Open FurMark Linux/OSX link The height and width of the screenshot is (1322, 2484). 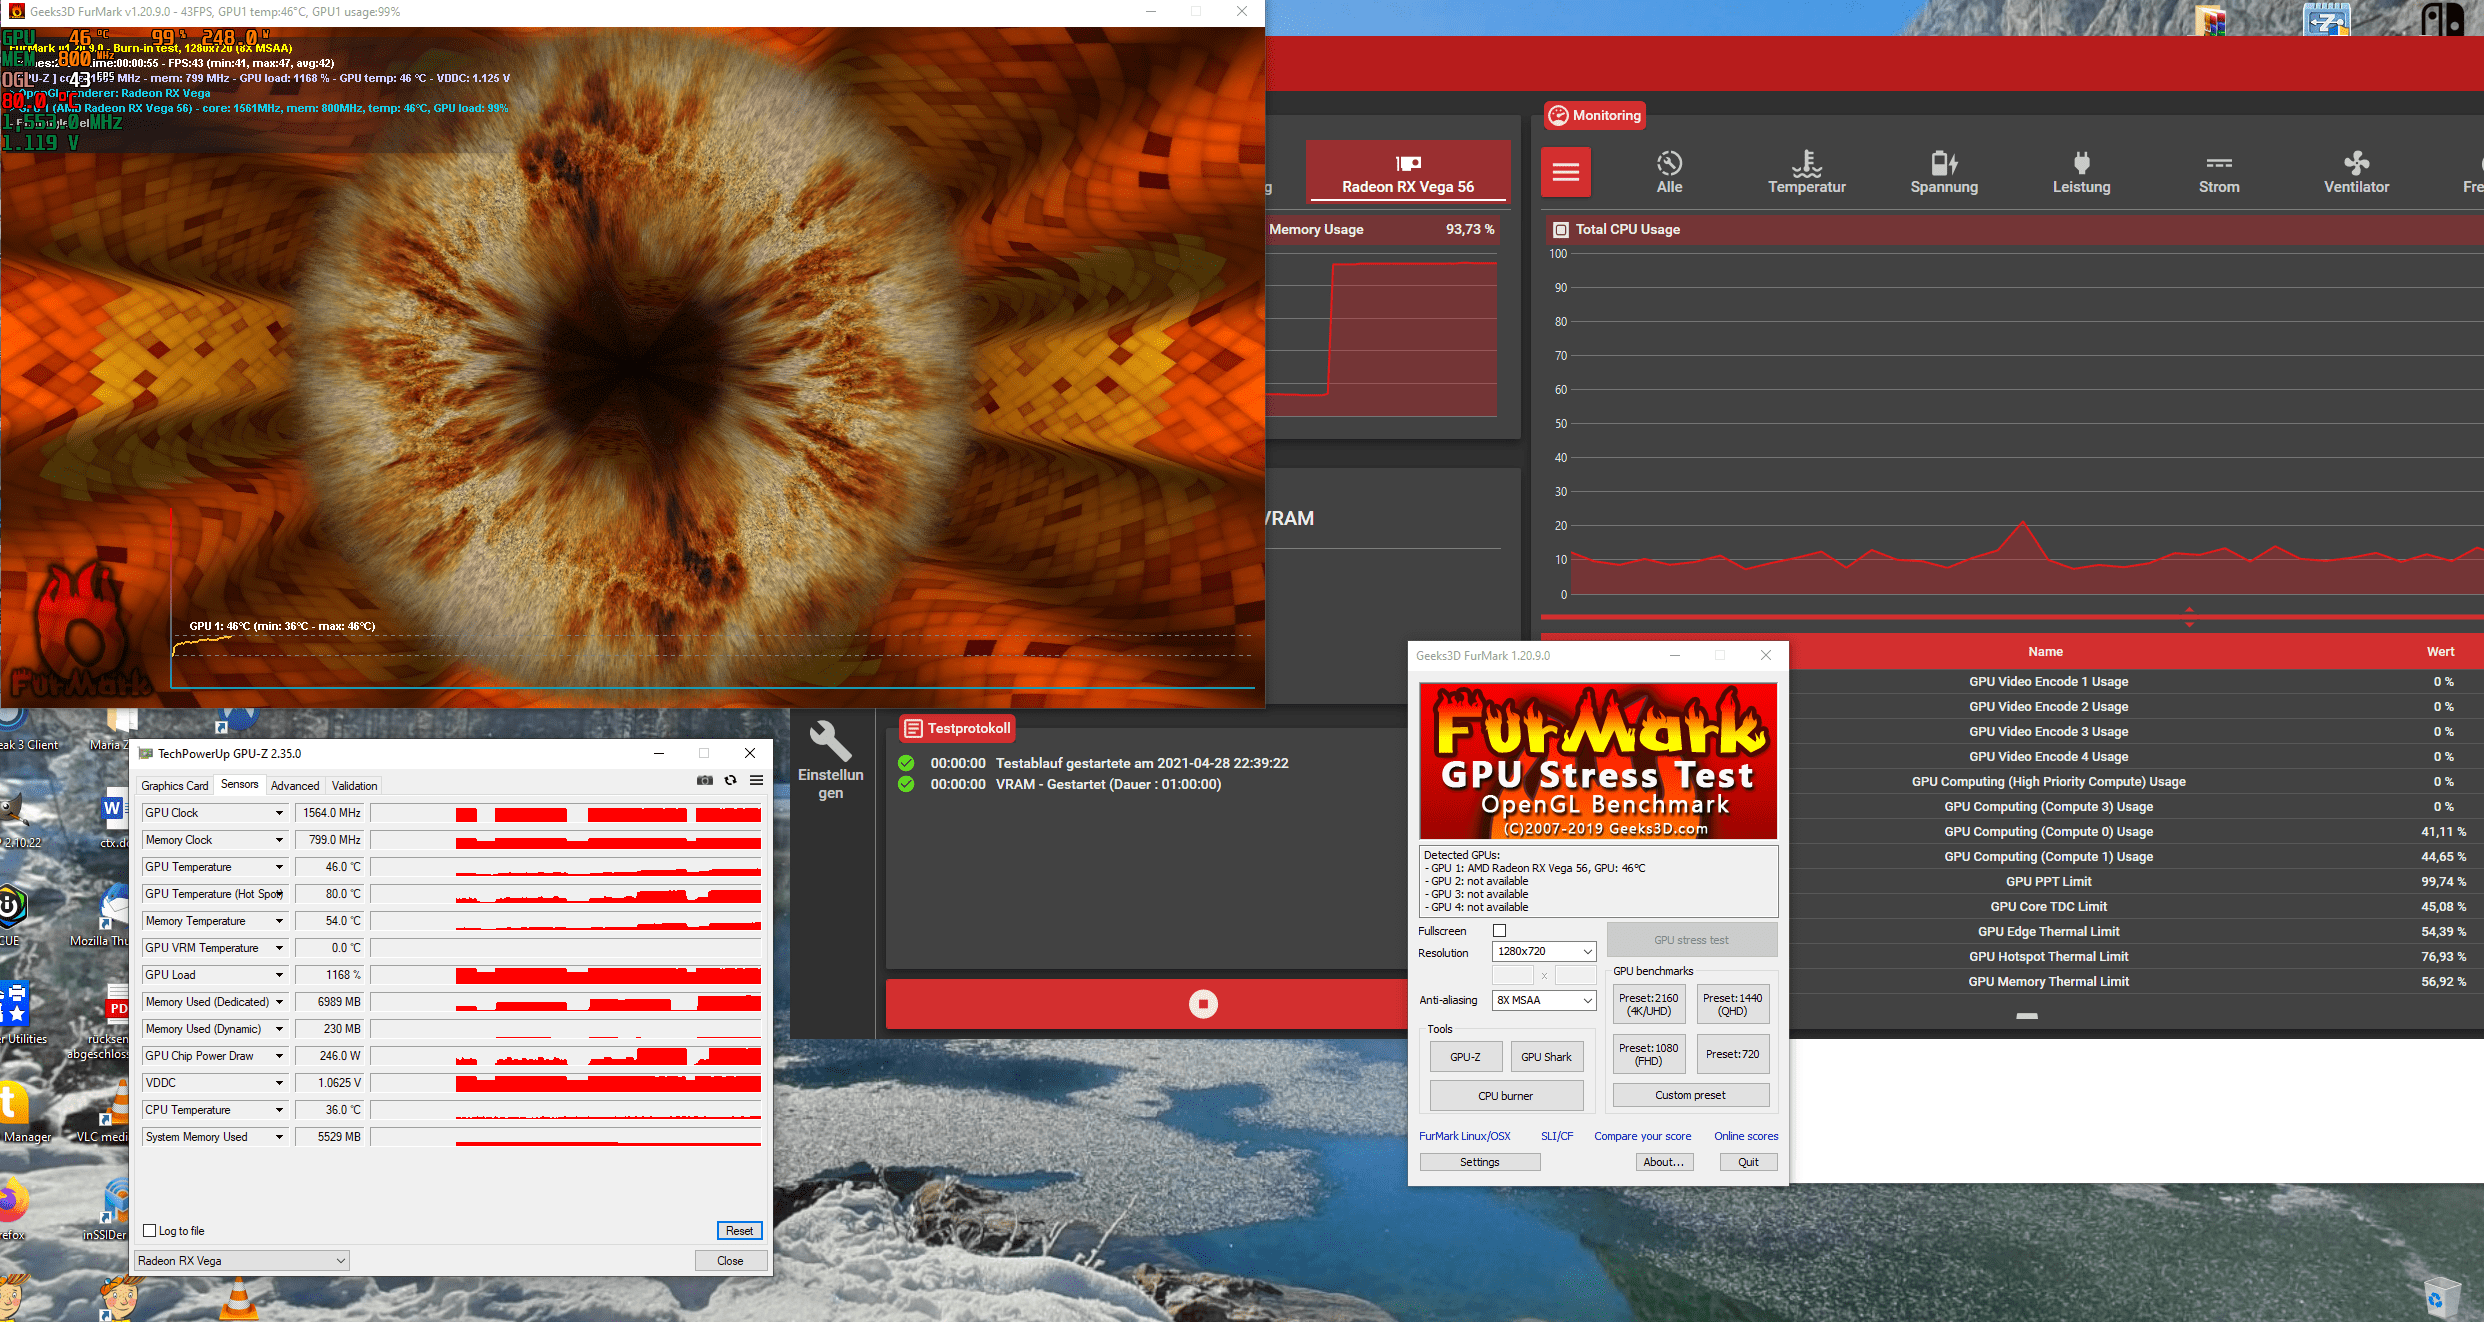click(x=1465, y=1136)
